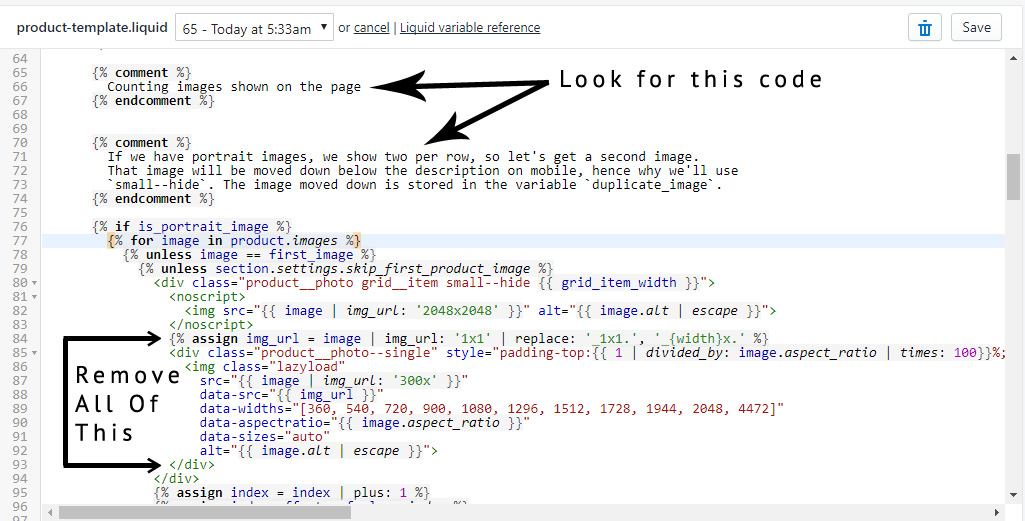This screenshot has height=521, width=1025.
Task: Click the data-widths values line
Action: click(x=492, y=409)
